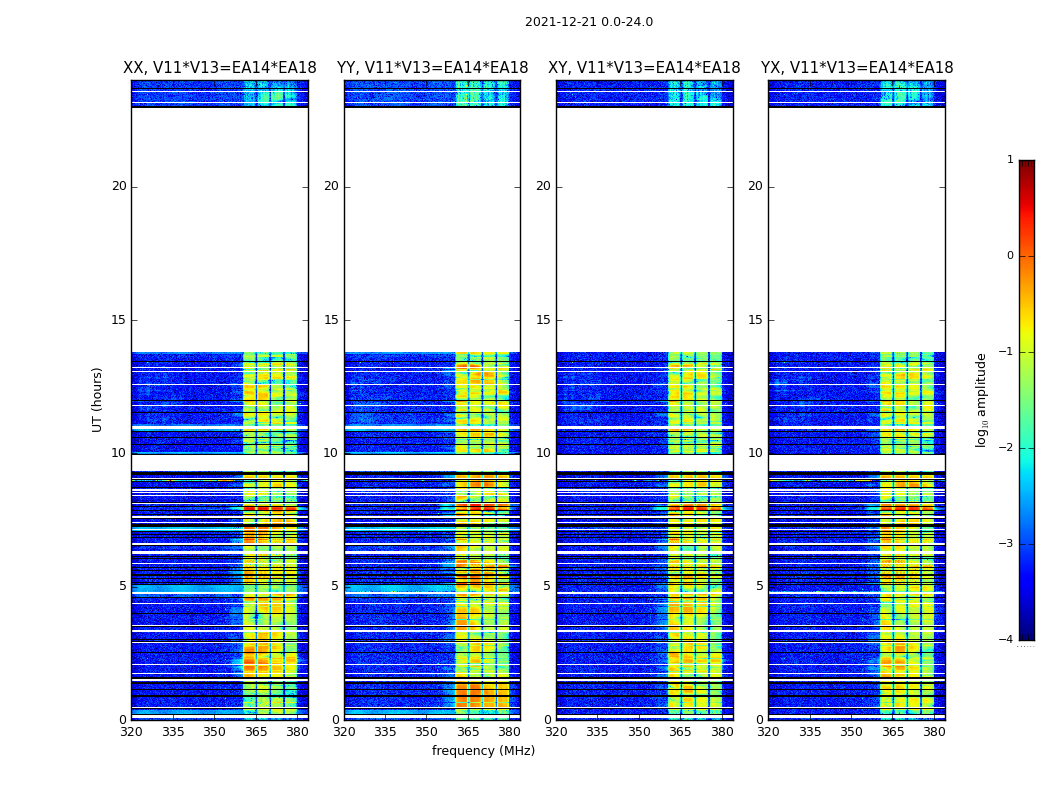
Task: Click the white data gap in YX panel
Action: pyautogui.click(x=857, y=230)
